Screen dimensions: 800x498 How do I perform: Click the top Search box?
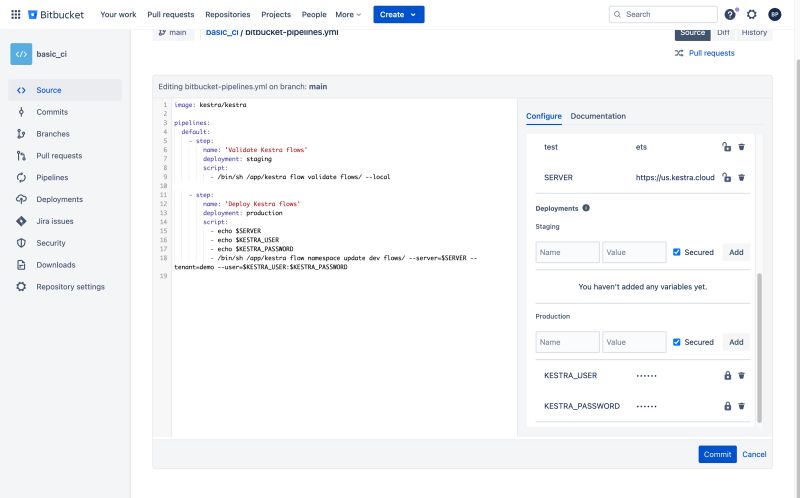pos(663,14)
